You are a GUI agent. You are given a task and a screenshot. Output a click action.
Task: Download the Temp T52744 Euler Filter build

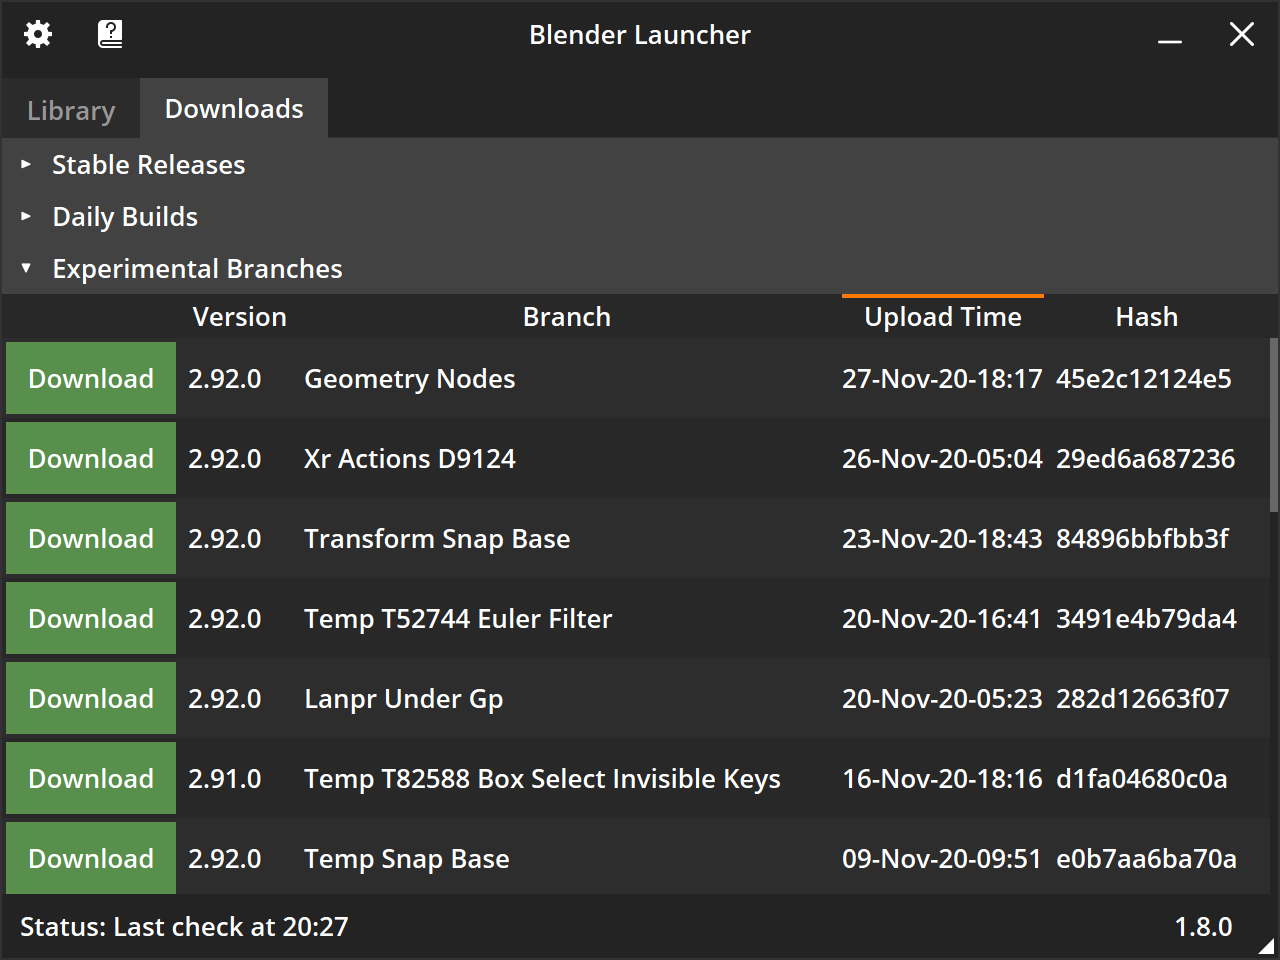[91, 618]
